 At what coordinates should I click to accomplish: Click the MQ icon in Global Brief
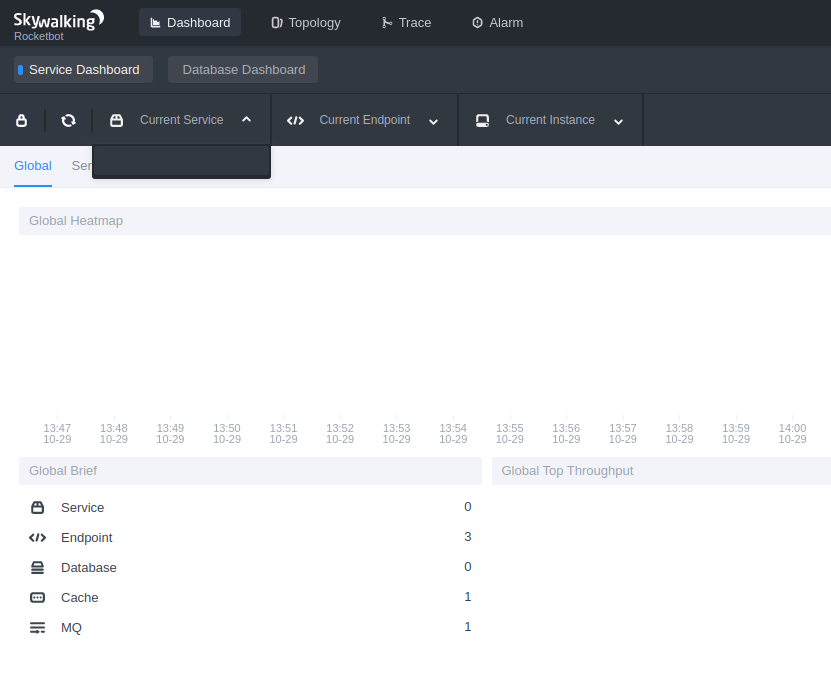pyautogui.click(x=37, y=627)
